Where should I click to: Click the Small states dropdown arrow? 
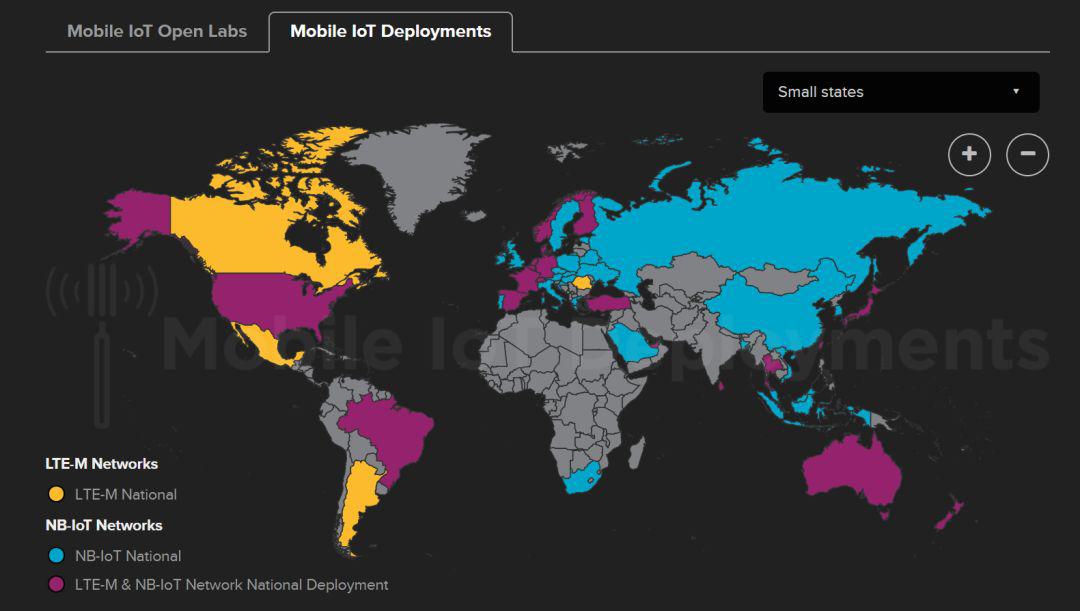(x=1015, y=92)
